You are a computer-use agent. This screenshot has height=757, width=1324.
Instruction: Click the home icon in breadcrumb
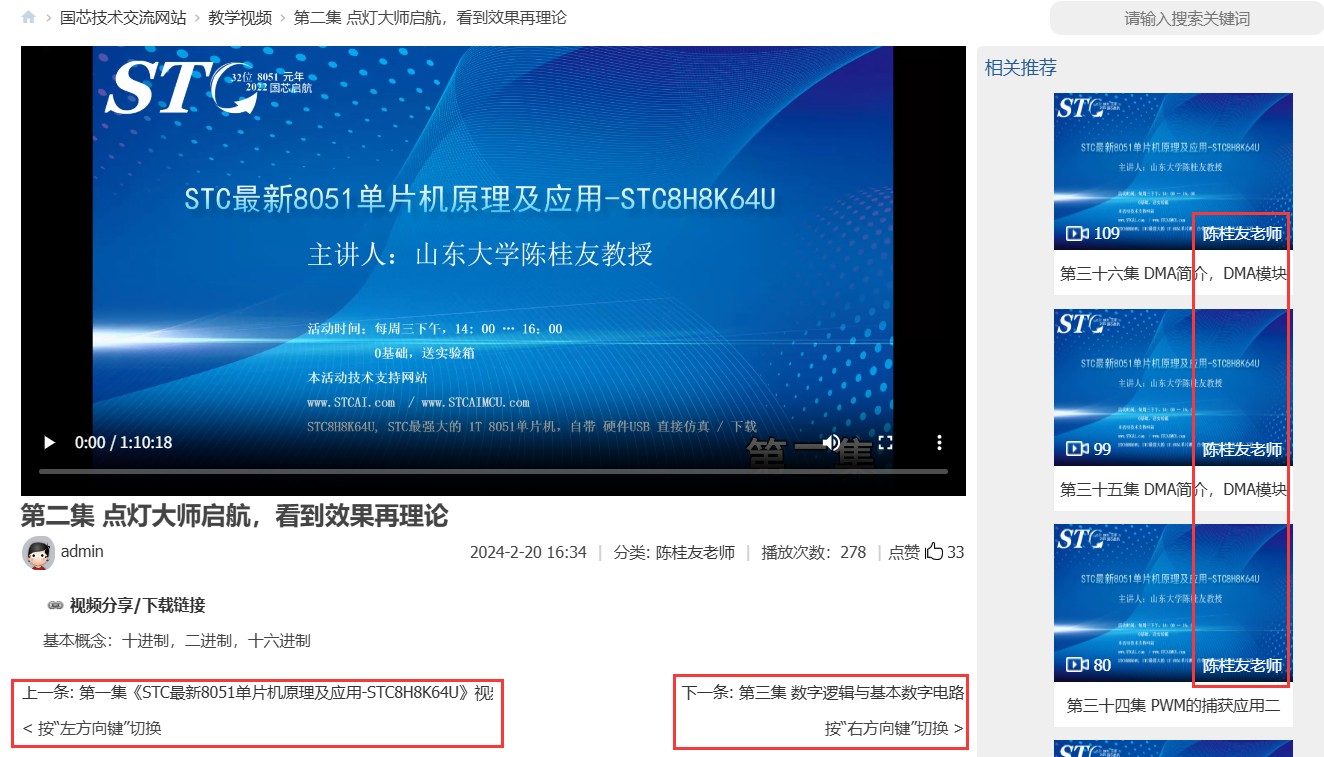[29, 18]
